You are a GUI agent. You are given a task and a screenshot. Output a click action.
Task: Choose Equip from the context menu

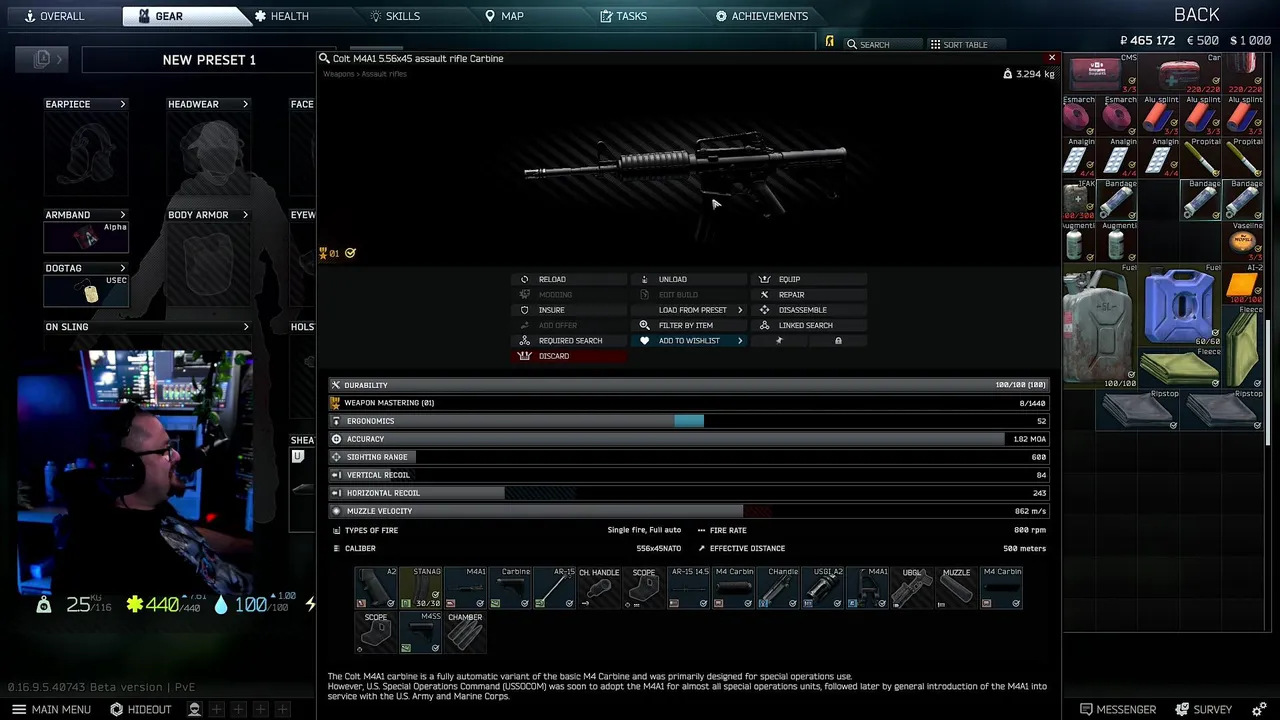tap(809, 279)
